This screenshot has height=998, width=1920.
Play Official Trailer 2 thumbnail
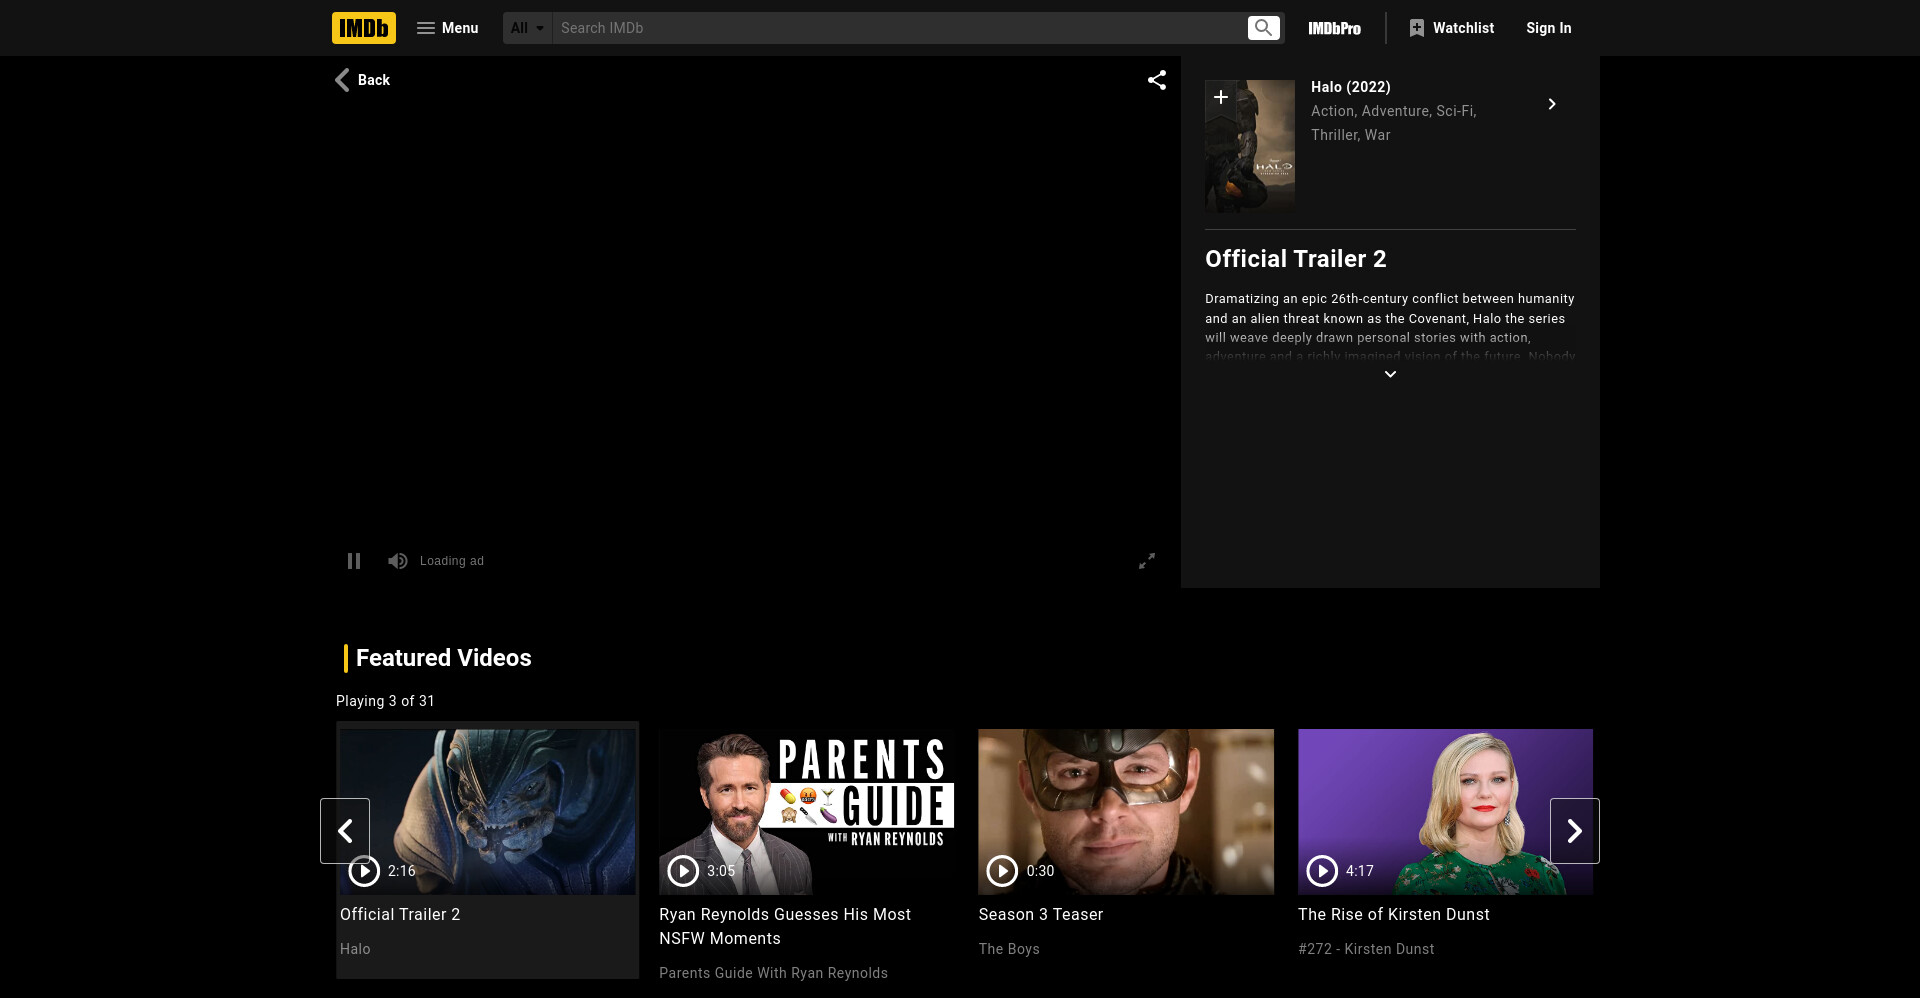(487, 812)
